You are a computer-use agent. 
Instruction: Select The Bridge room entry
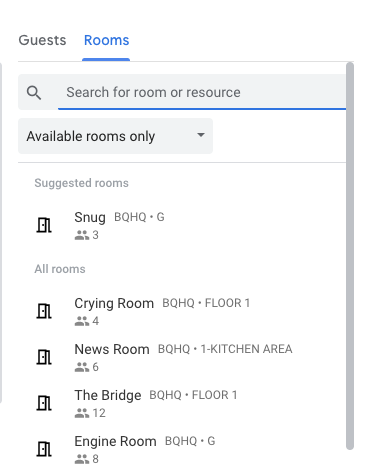pos(182,403)
